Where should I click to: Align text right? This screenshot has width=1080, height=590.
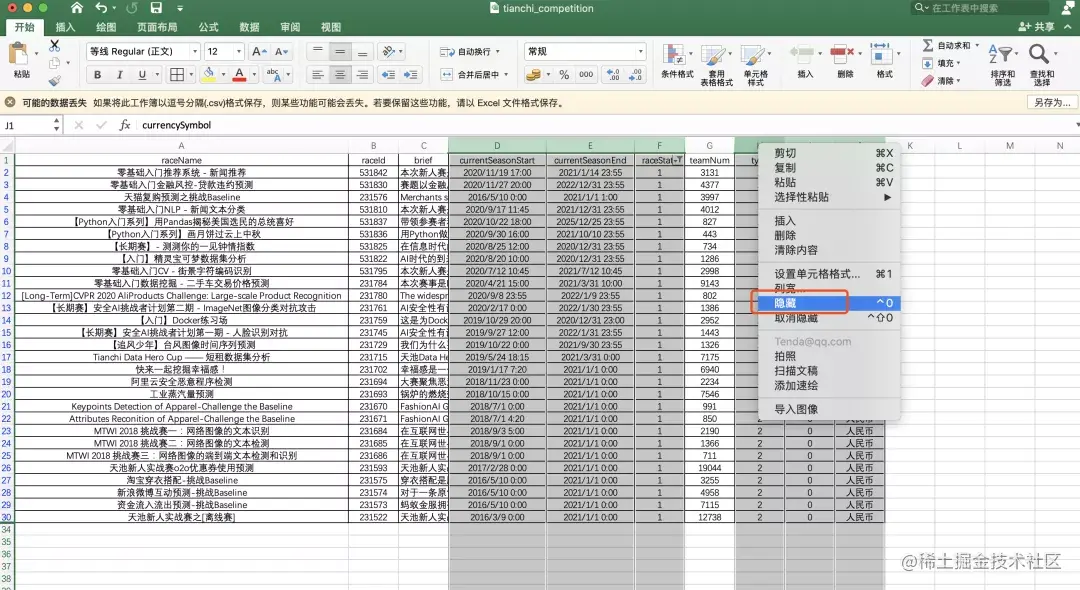coord(362,74)
